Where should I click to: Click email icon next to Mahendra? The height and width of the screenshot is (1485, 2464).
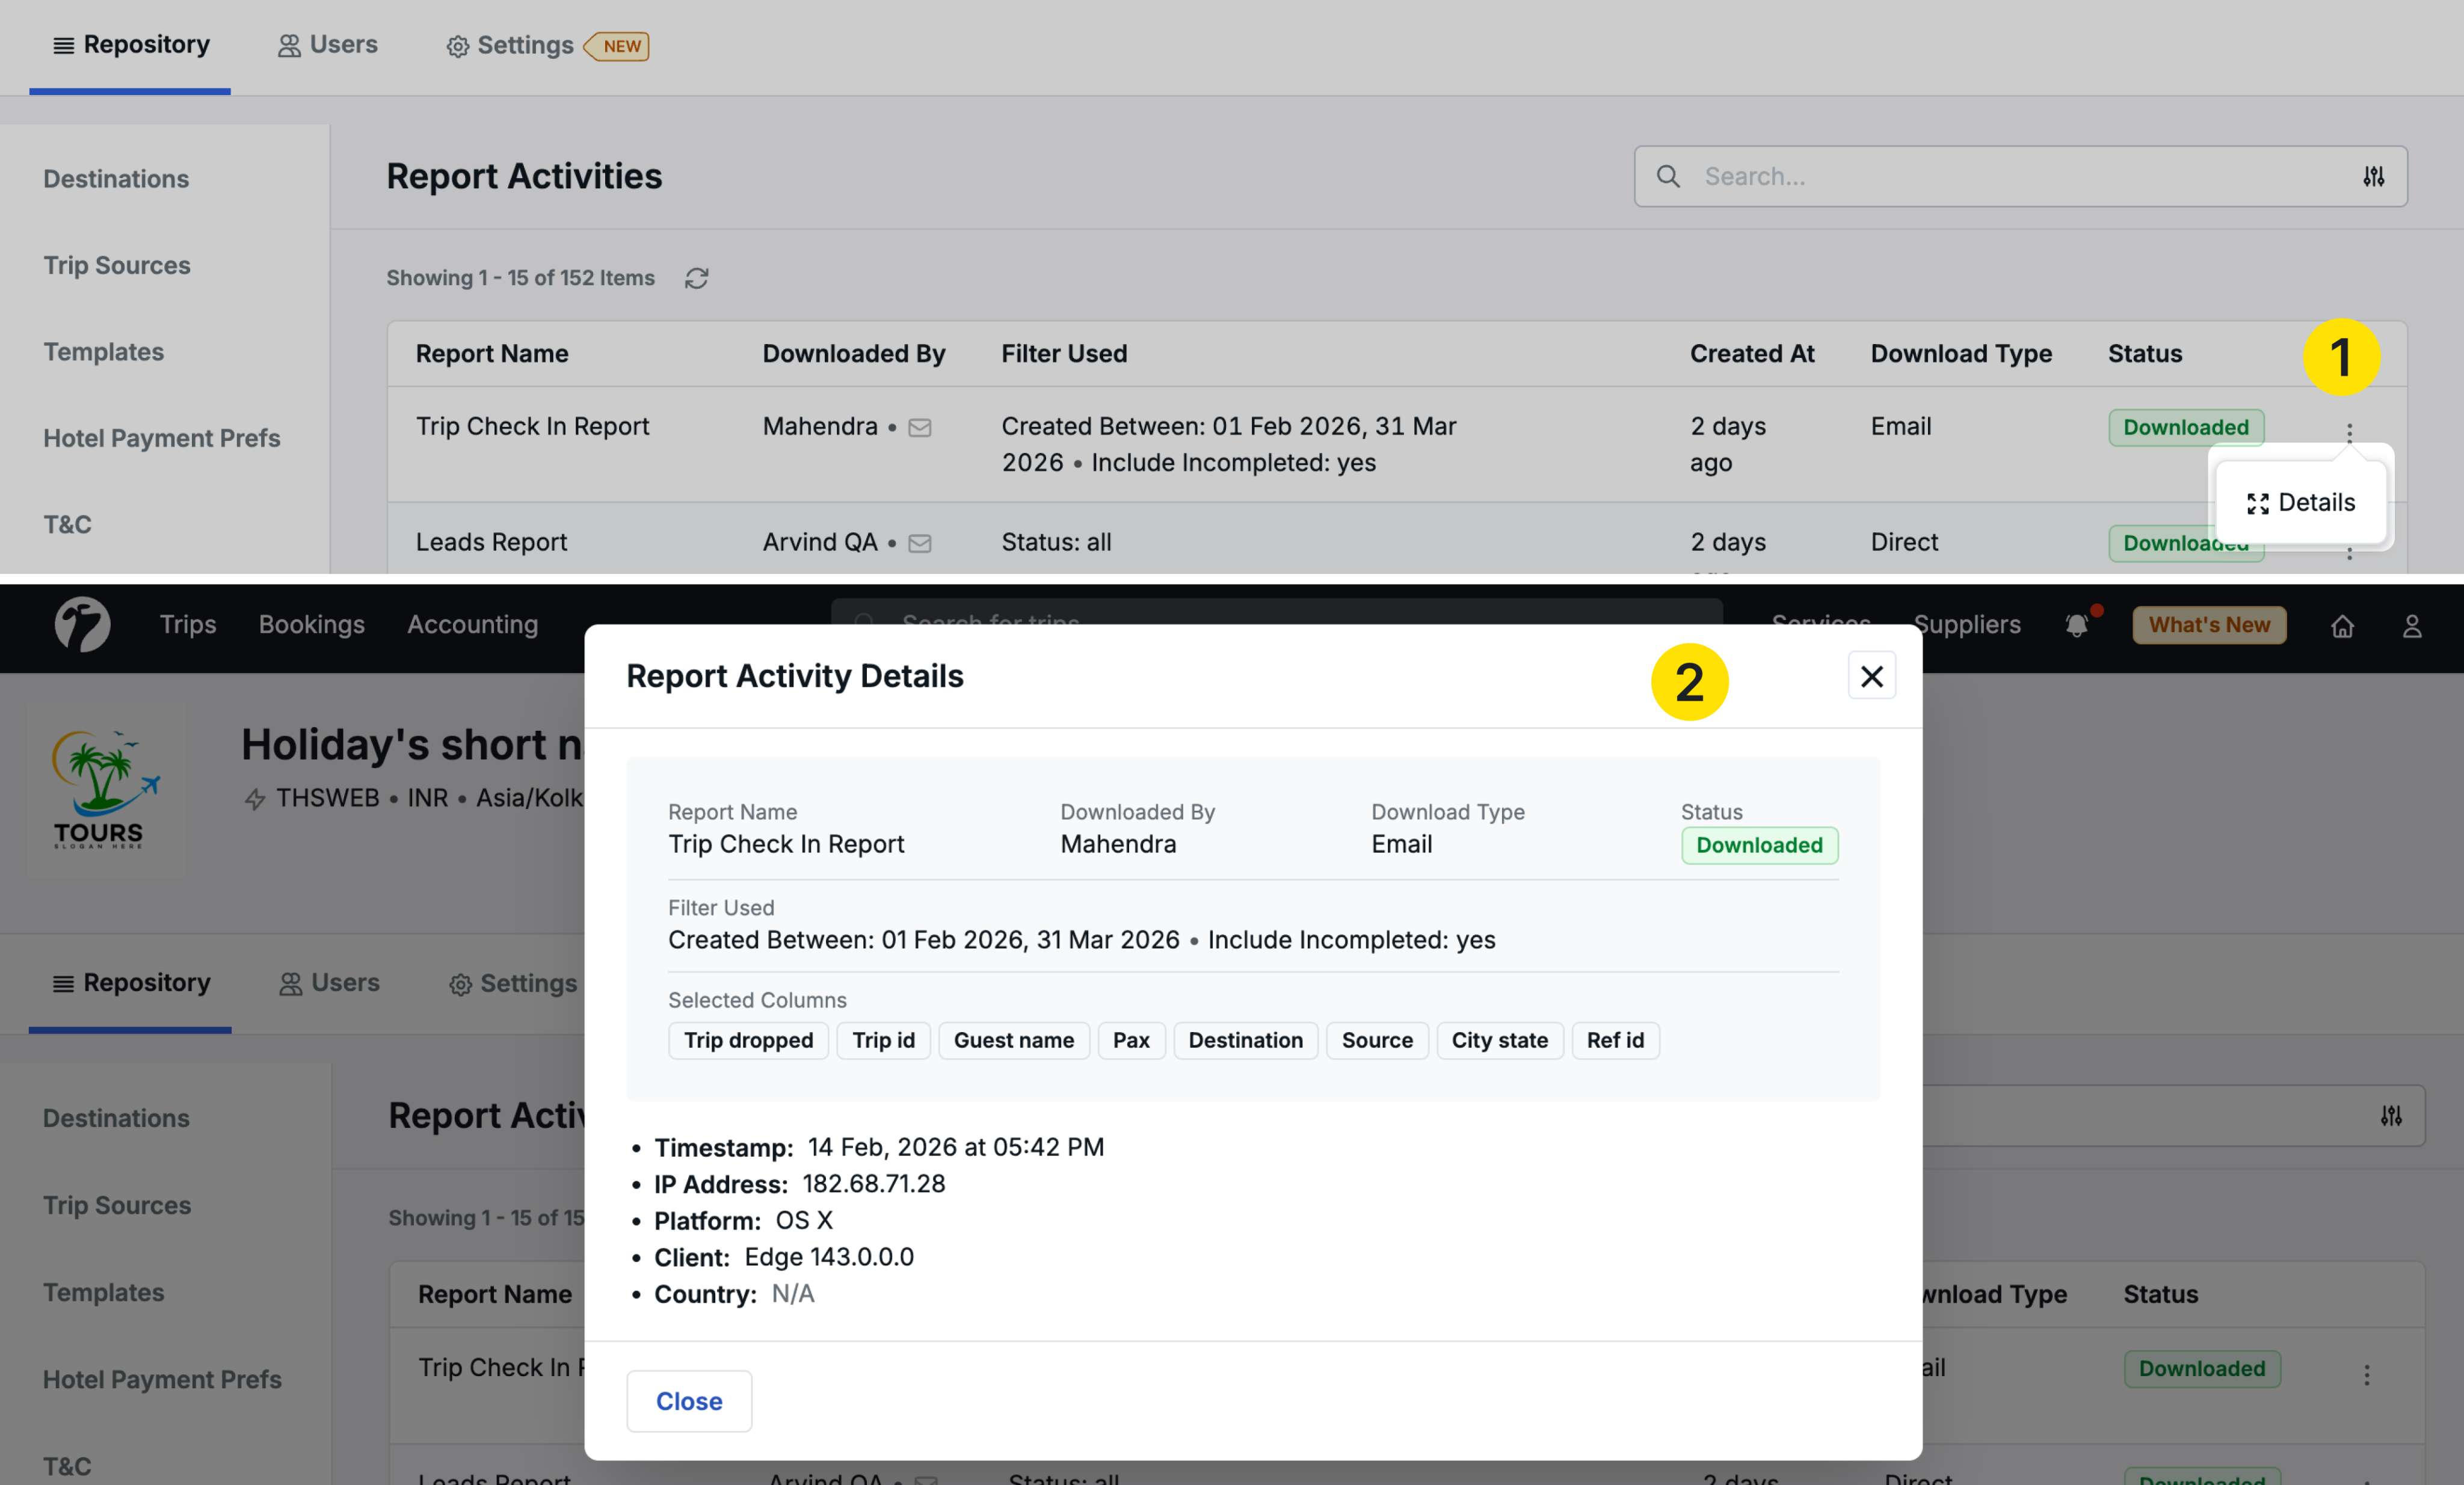(919, 428)
